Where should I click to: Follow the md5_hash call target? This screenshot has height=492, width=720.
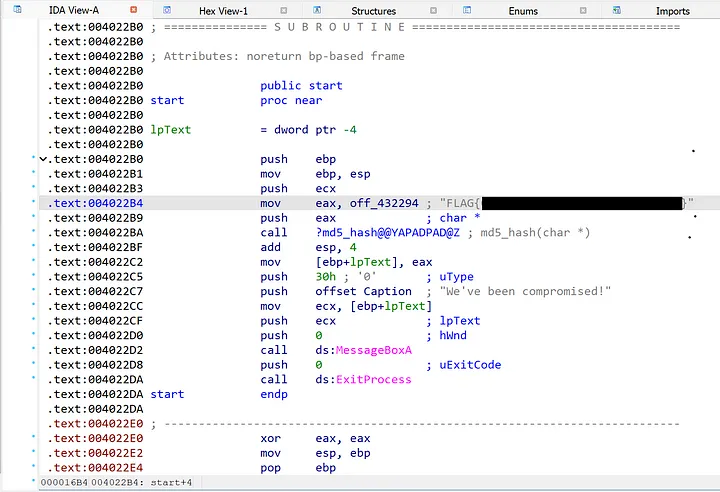(387, 232)
